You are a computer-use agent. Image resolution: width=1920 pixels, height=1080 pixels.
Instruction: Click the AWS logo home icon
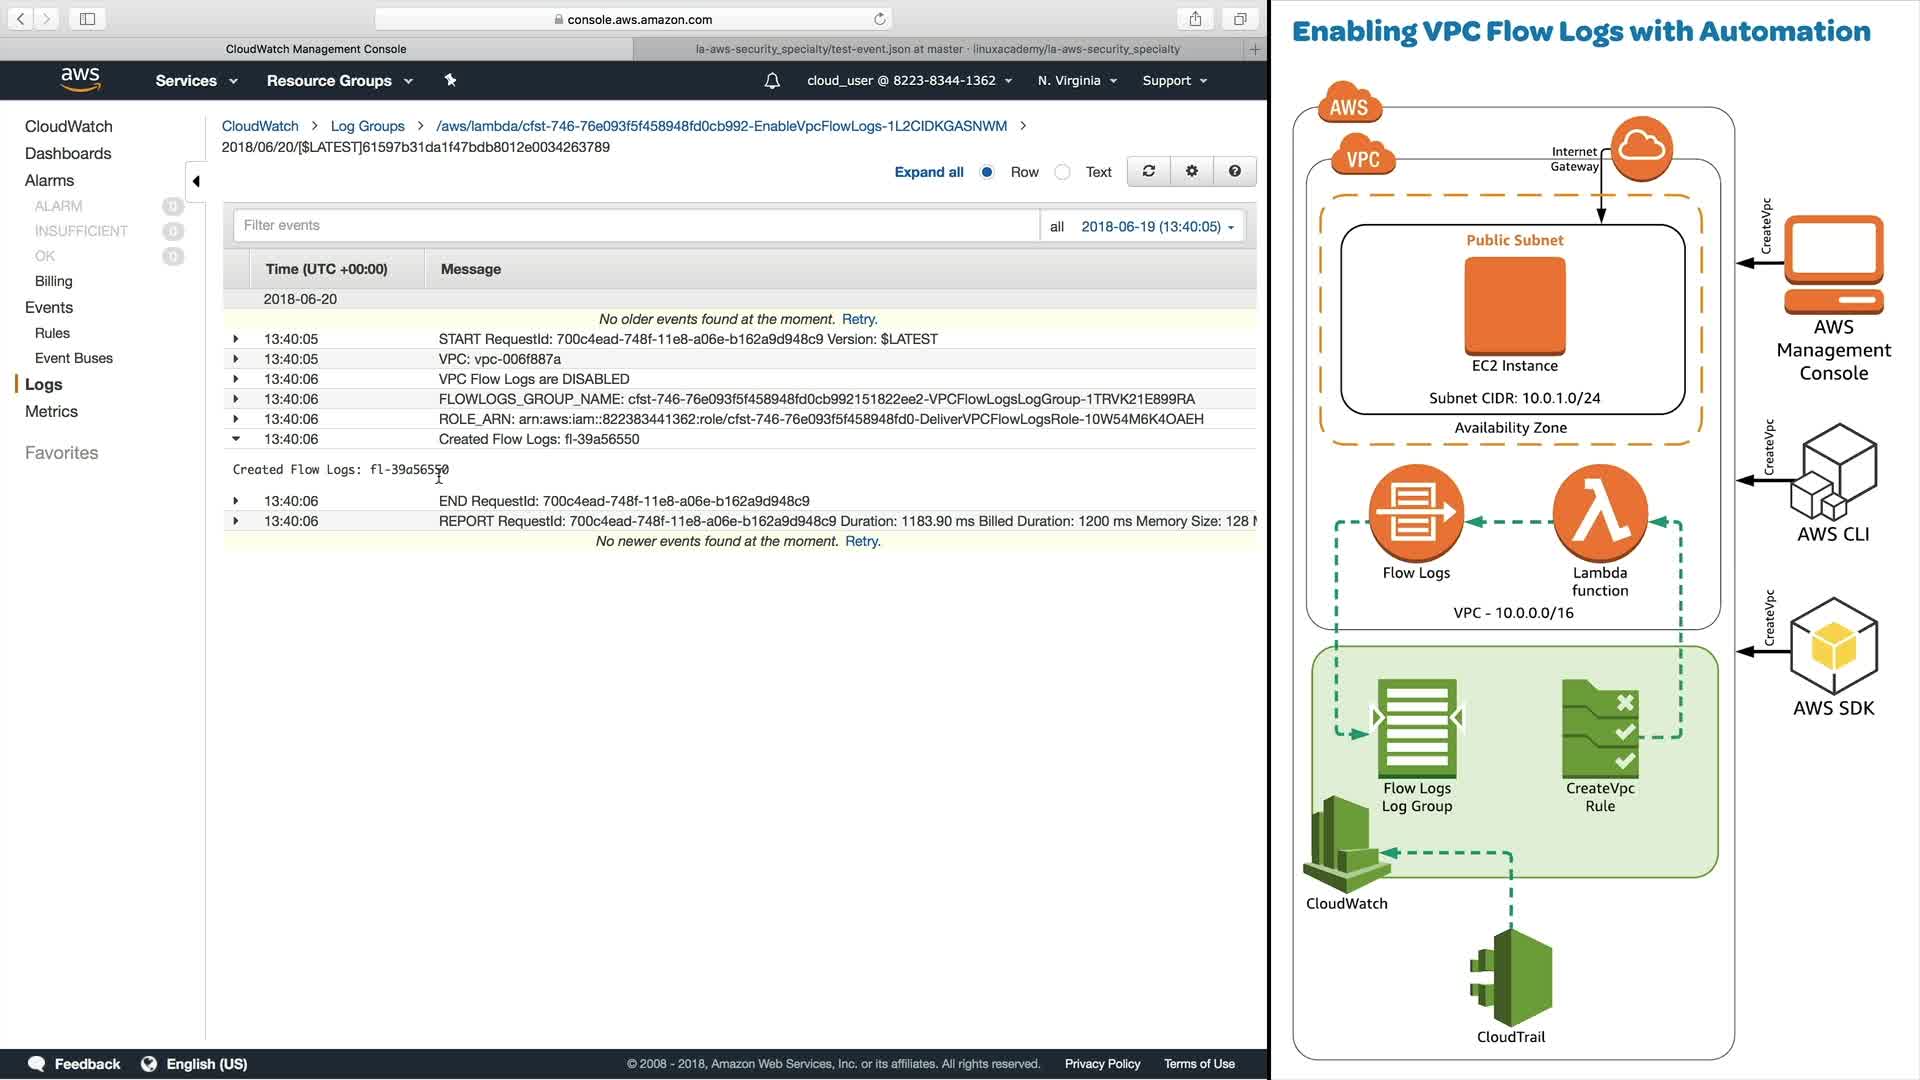[80, 80]
